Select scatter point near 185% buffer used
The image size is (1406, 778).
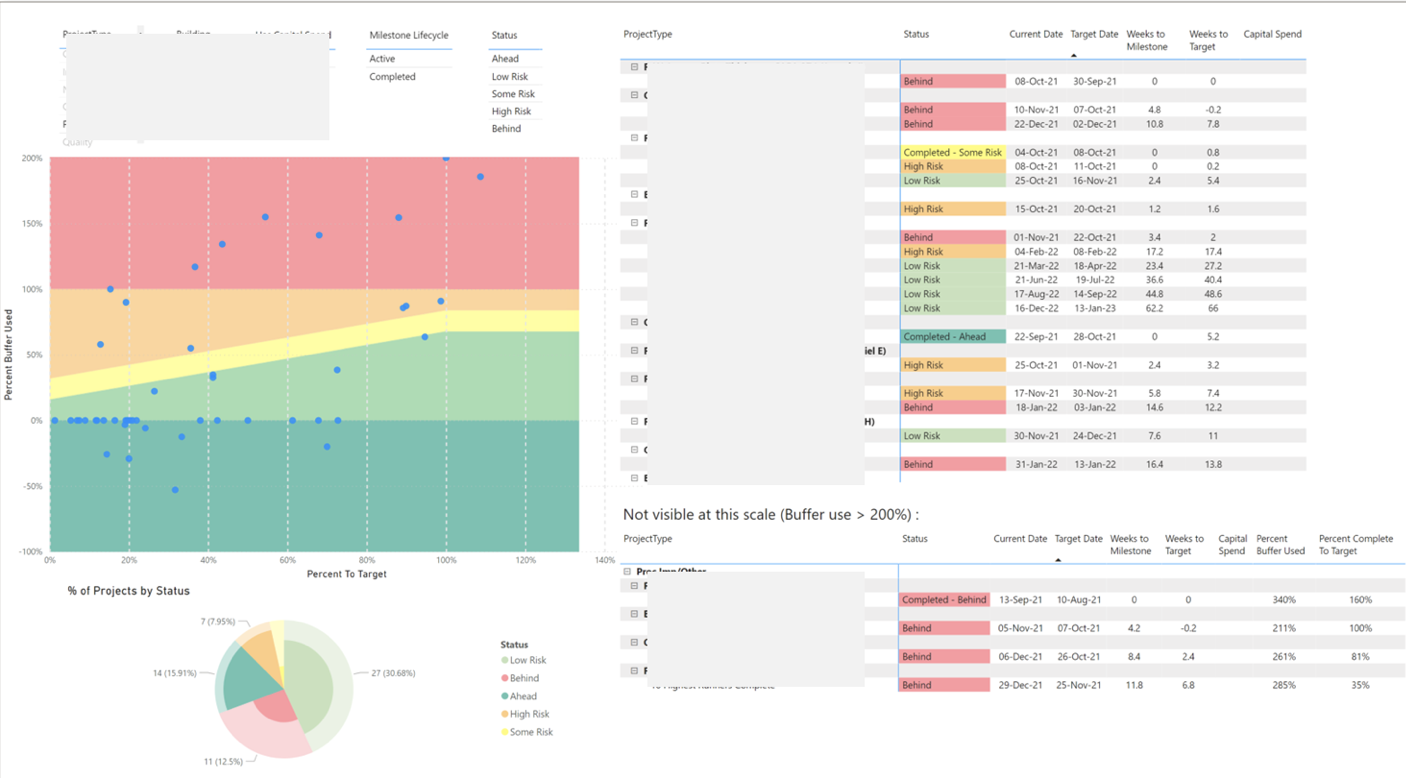480,177
